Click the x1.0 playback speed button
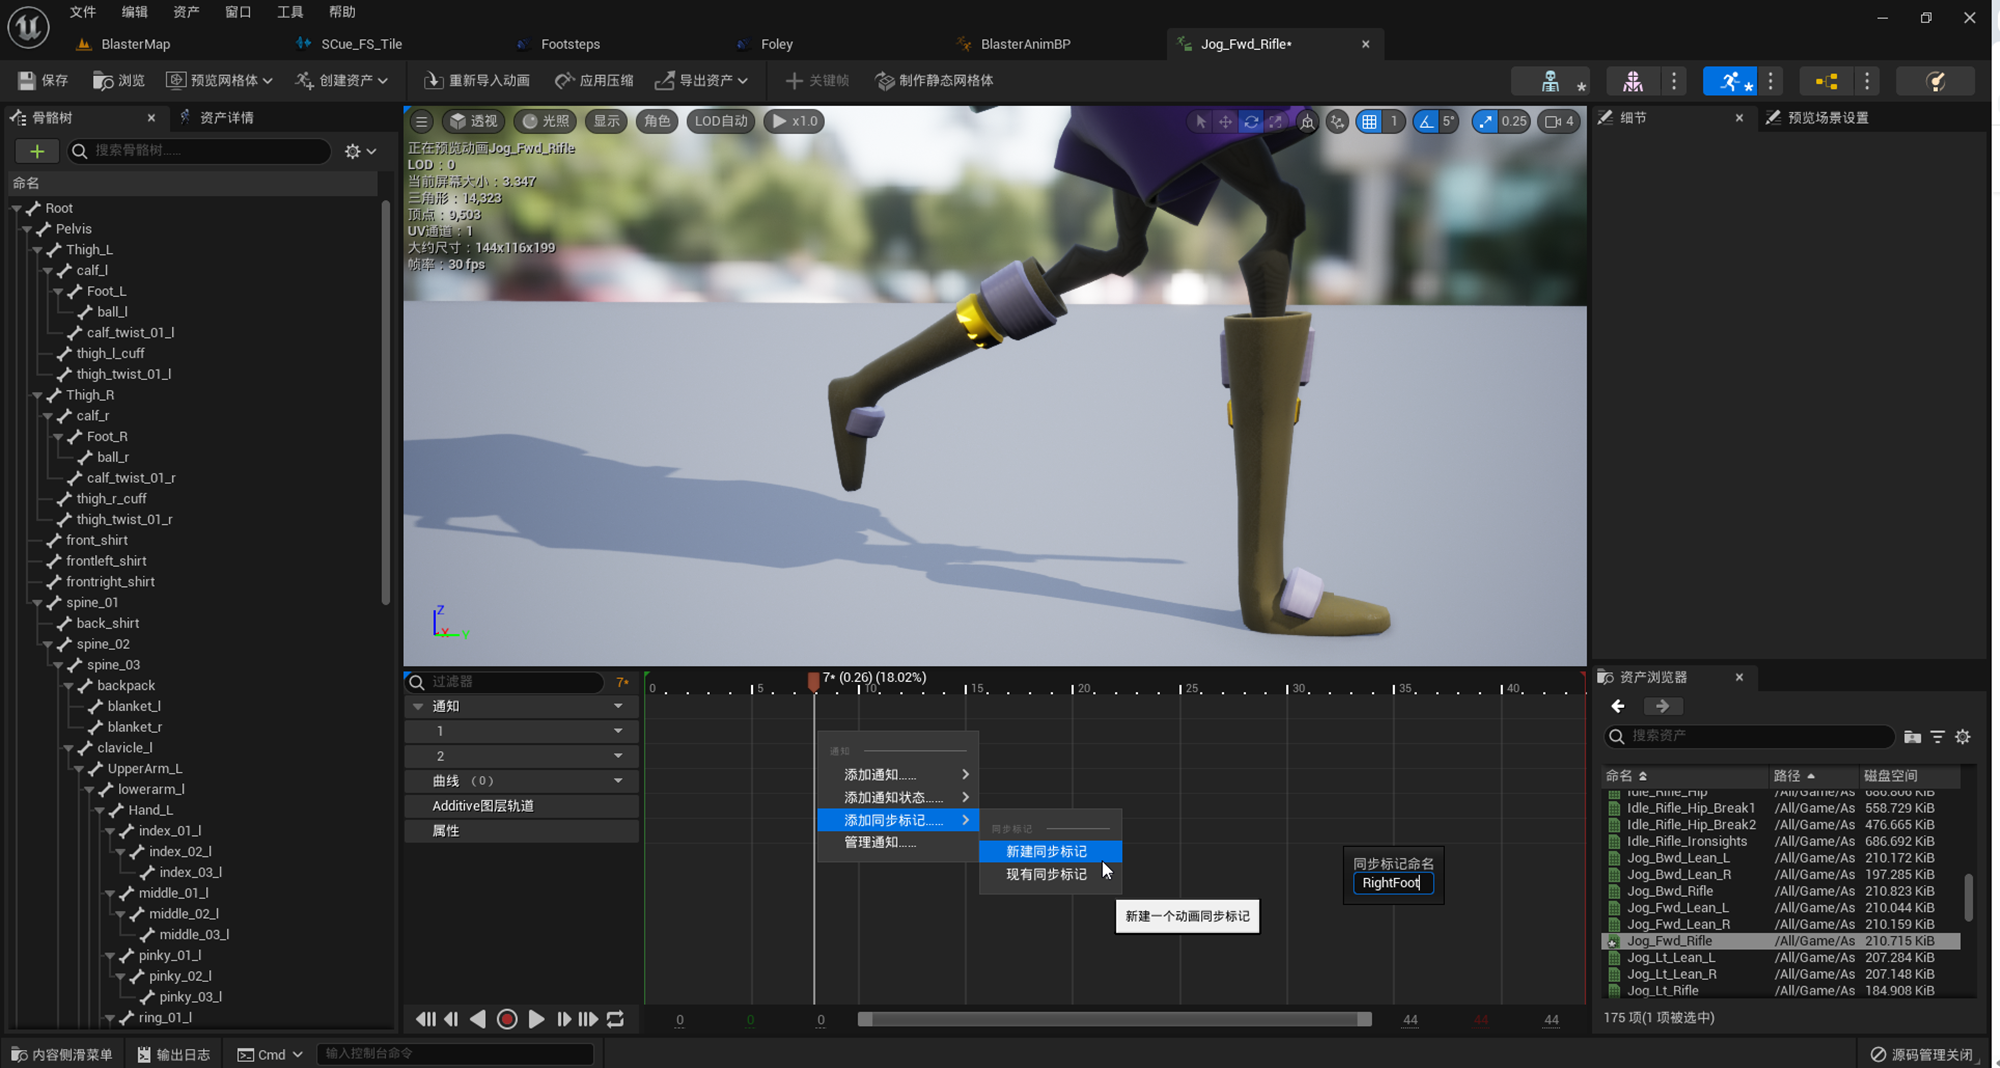2000x1068 pixels. point(795,121)
